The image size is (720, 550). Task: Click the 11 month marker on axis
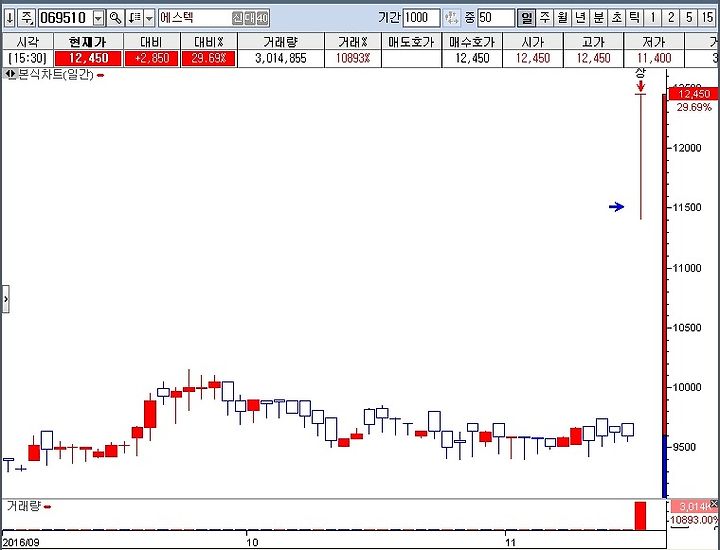(x=510, y=542)
